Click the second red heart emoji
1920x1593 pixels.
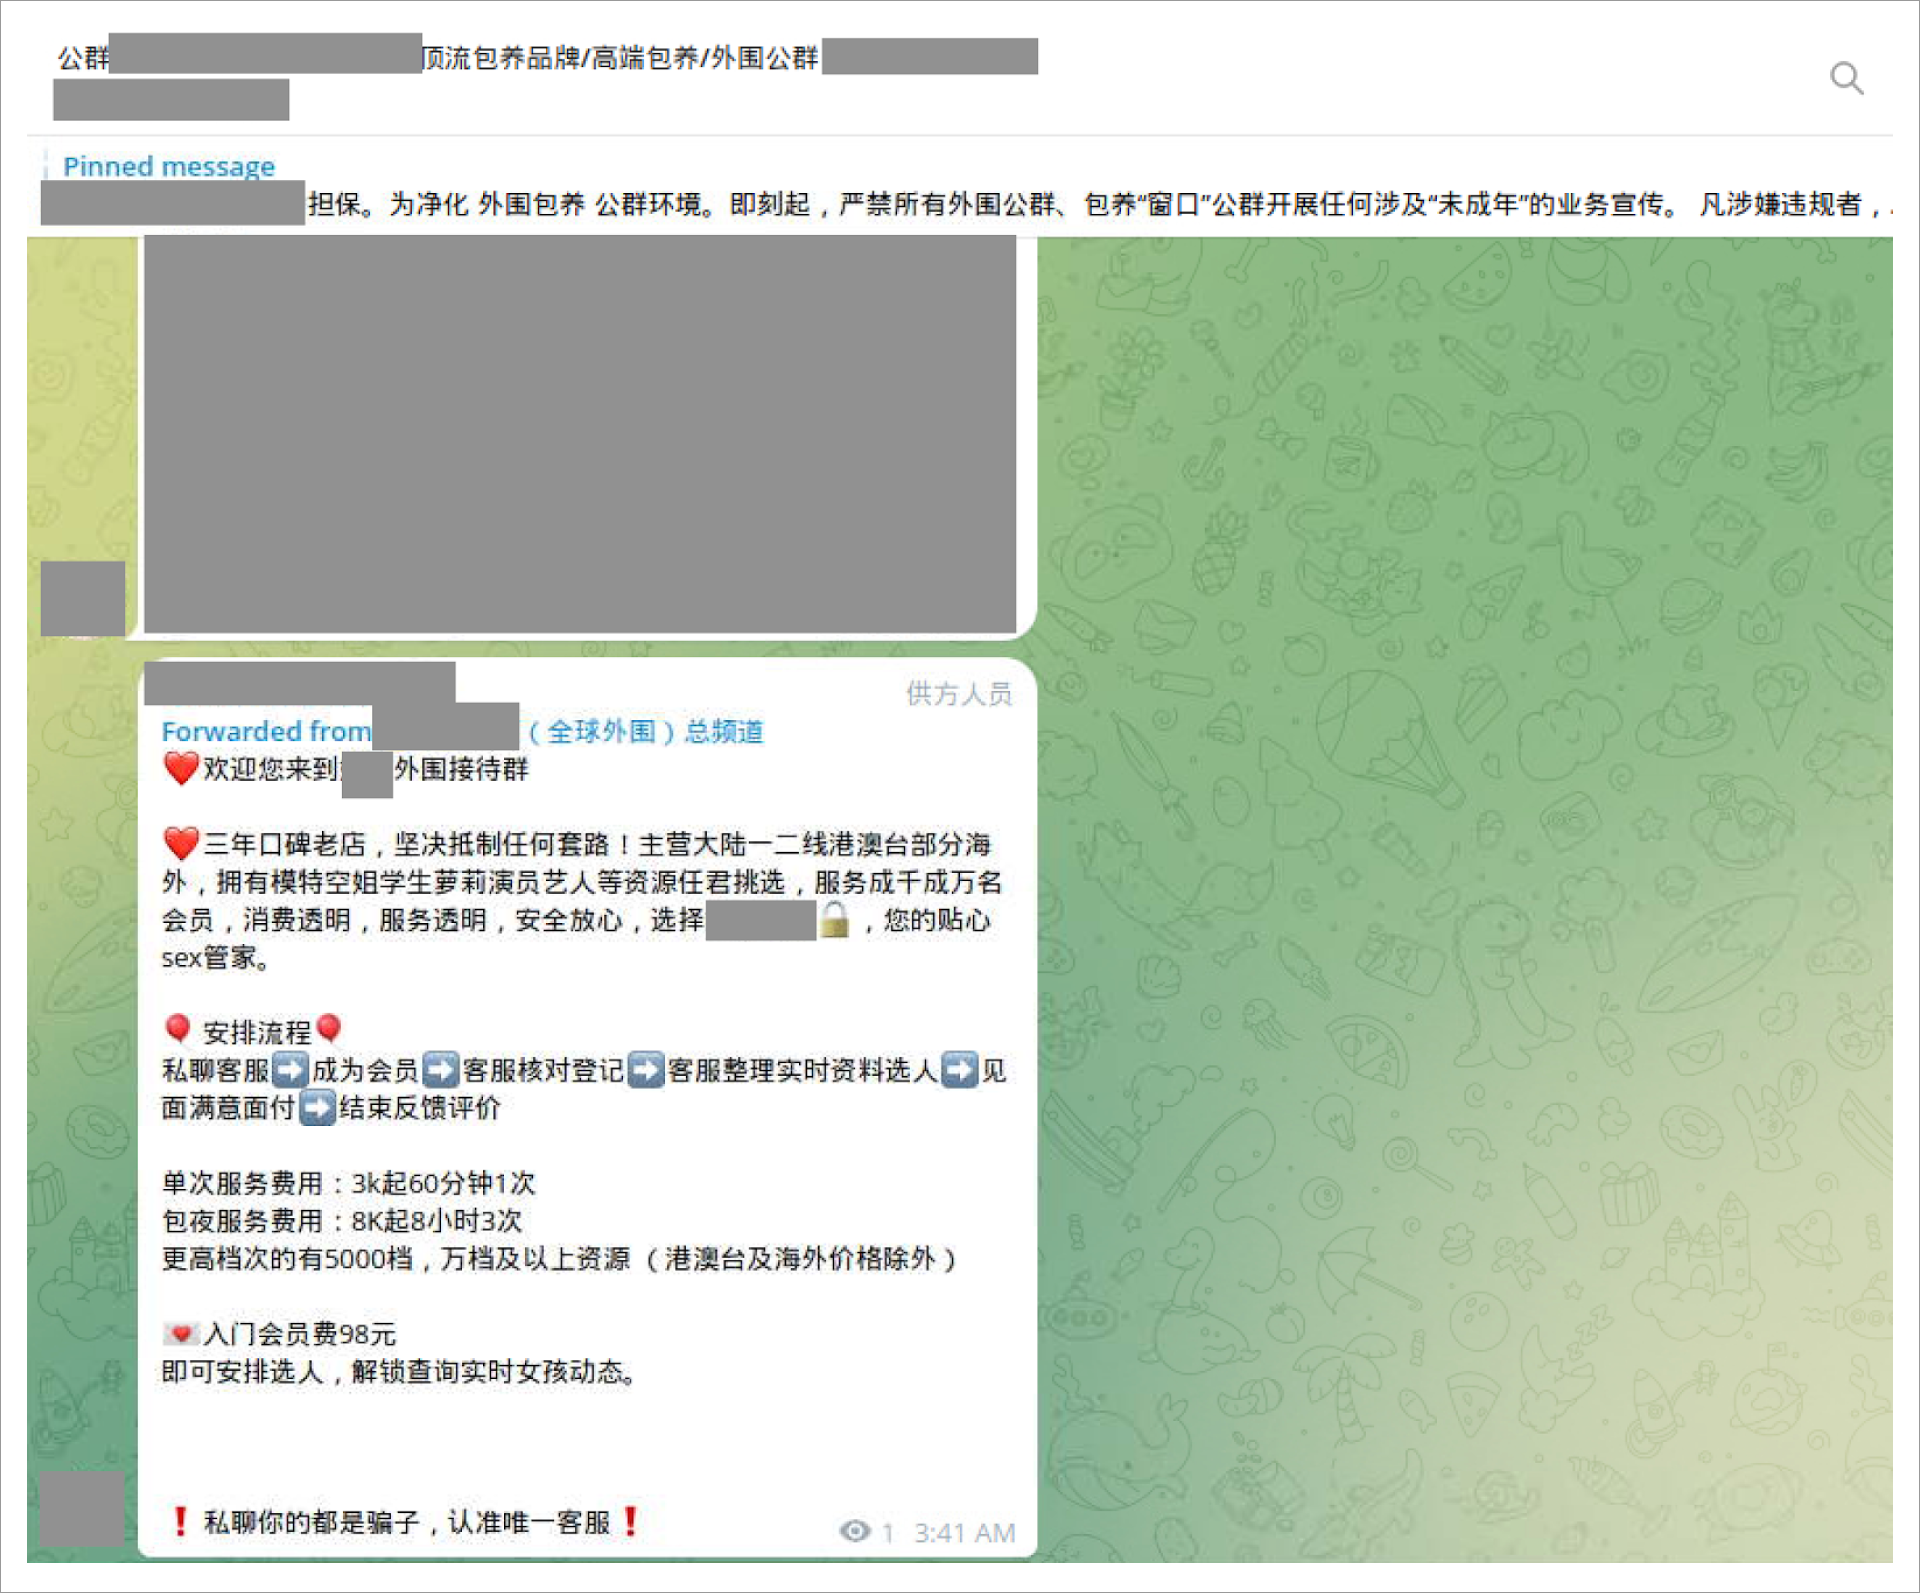coord(181,844)
